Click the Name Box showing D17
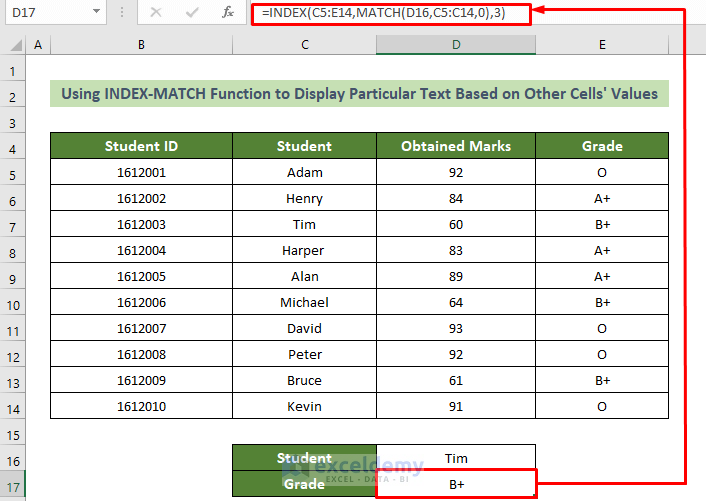706x501 pixels. coord(45,12)
